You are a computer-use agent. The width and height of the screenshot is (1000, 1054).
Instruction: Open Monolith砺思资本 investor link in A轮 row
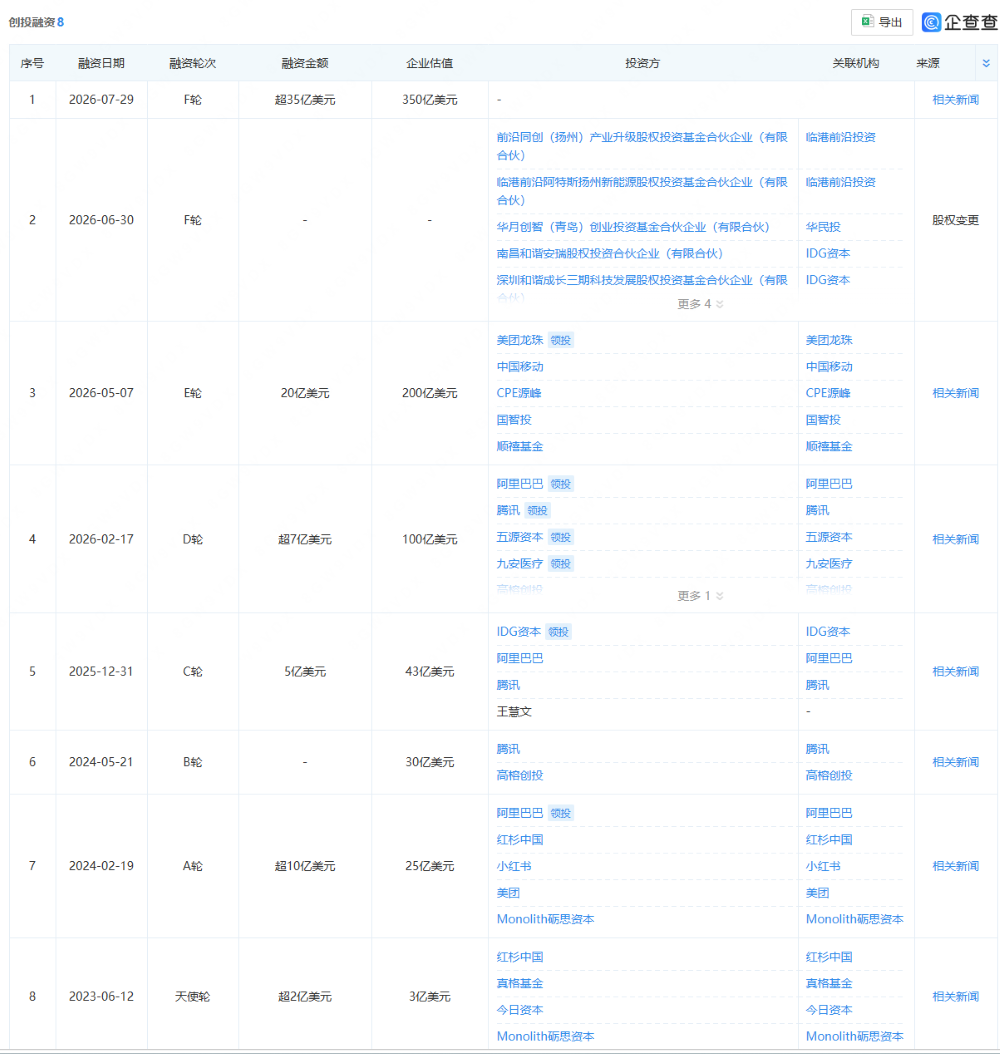tap(545, 919)
